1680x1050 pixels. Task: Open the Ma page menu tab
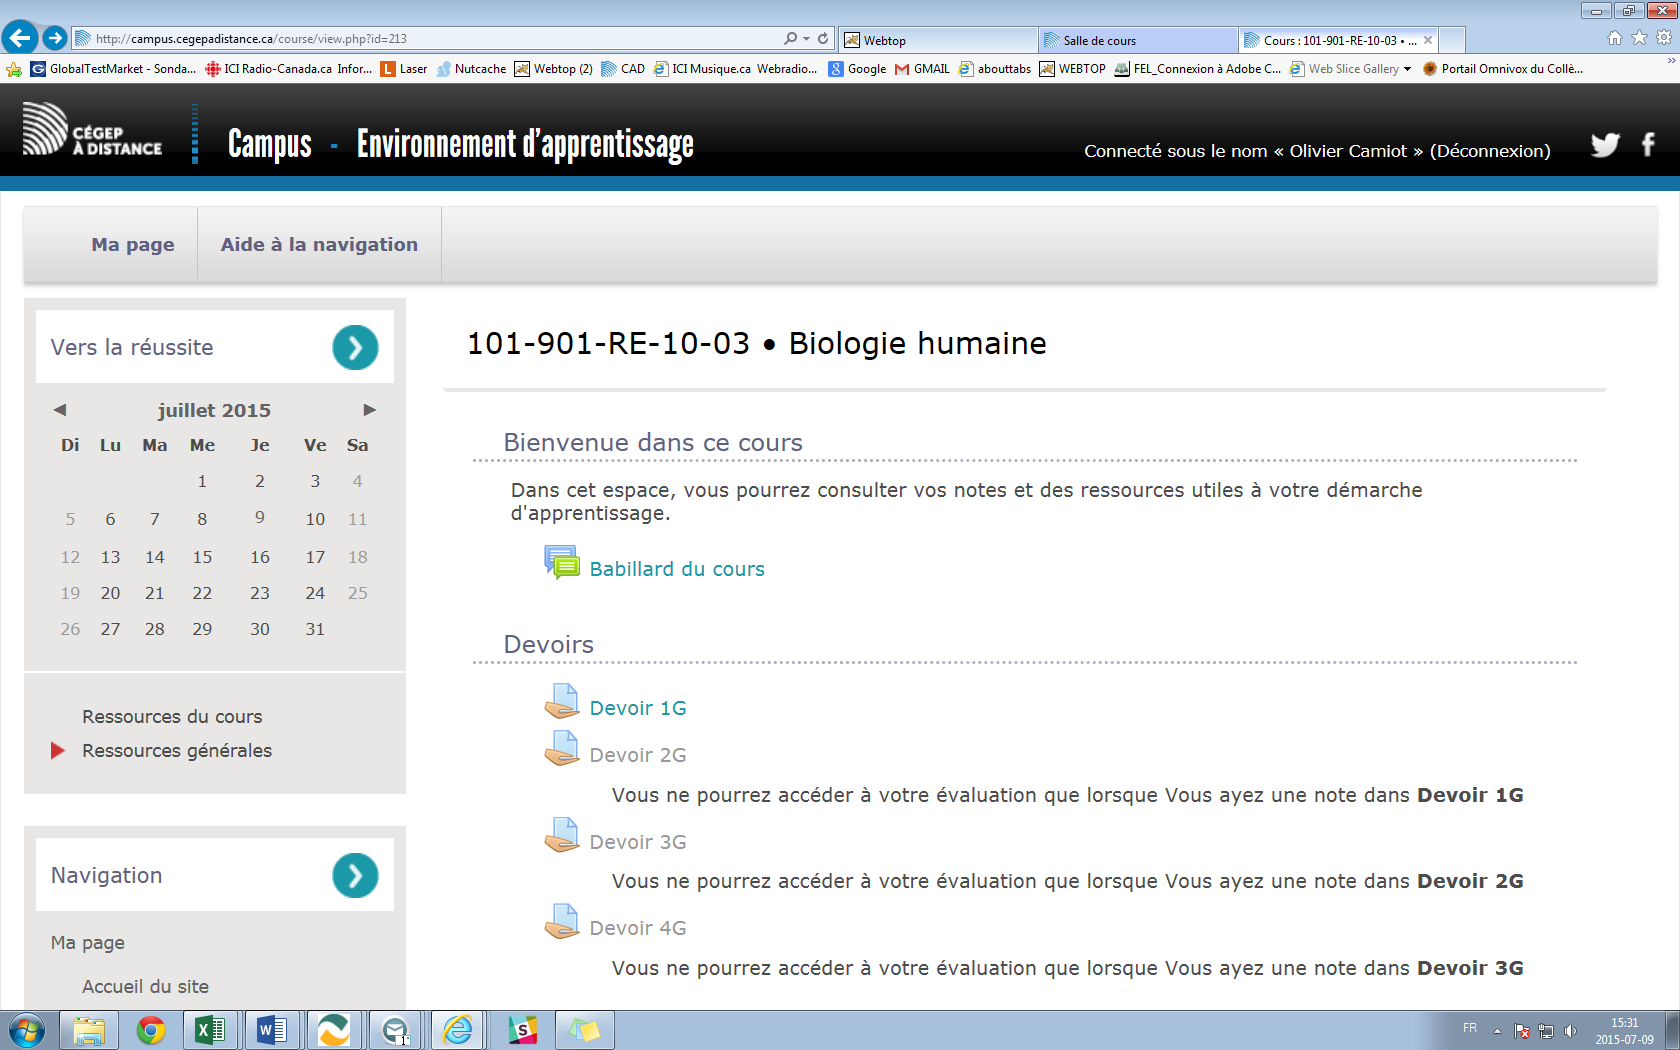click(133, 245)
